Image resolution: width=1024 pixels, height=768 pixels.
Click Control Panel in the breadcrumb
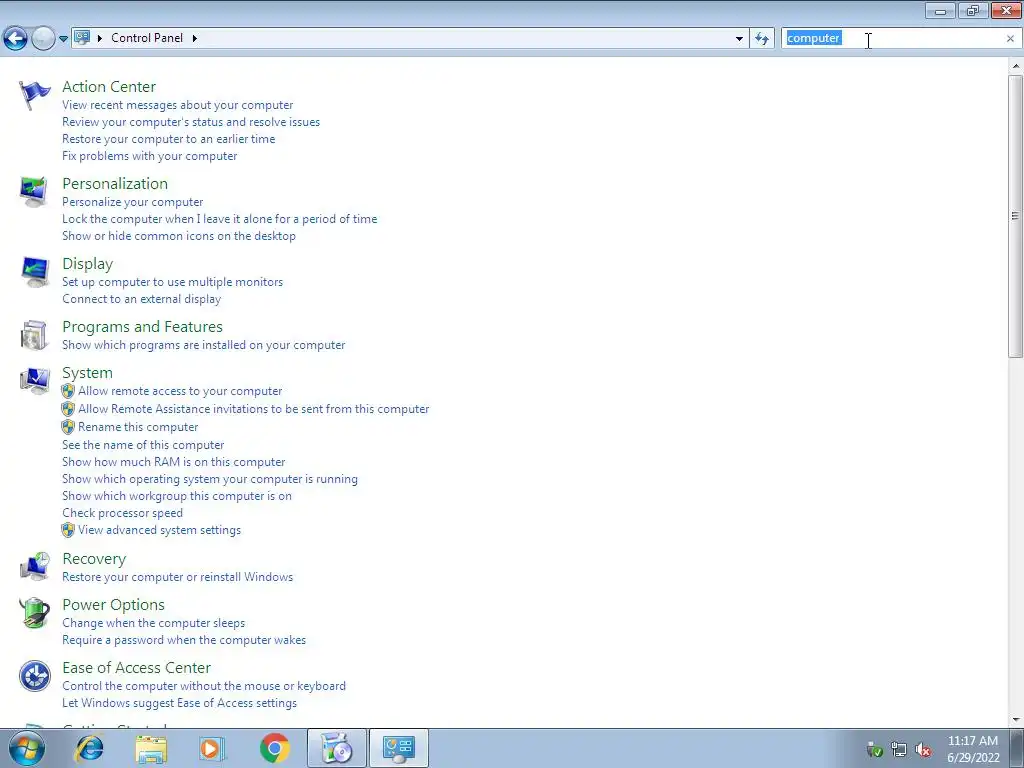147,38
